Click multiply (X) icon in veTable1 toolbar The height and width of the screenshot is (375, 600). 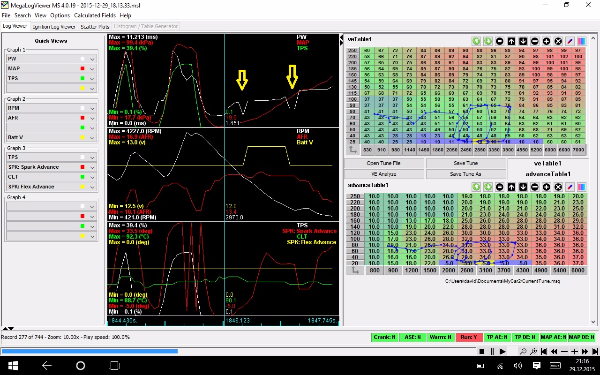558,41
